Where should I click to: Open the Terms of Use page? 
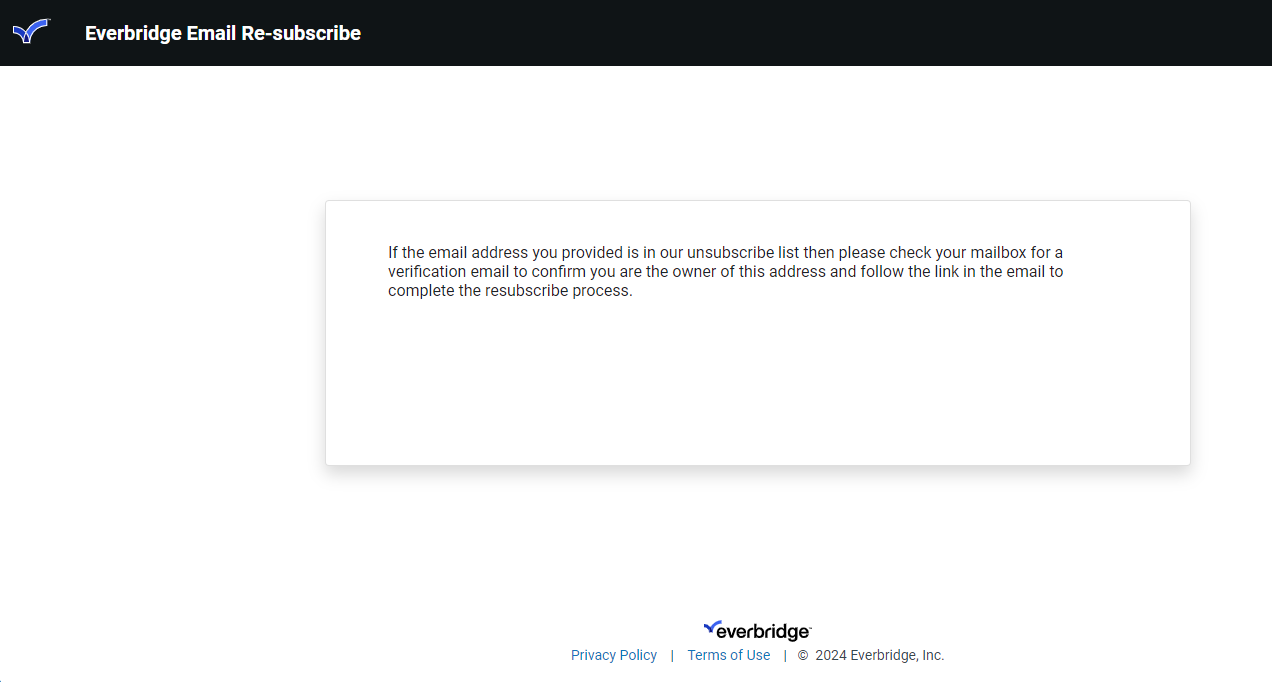point(728,655)
